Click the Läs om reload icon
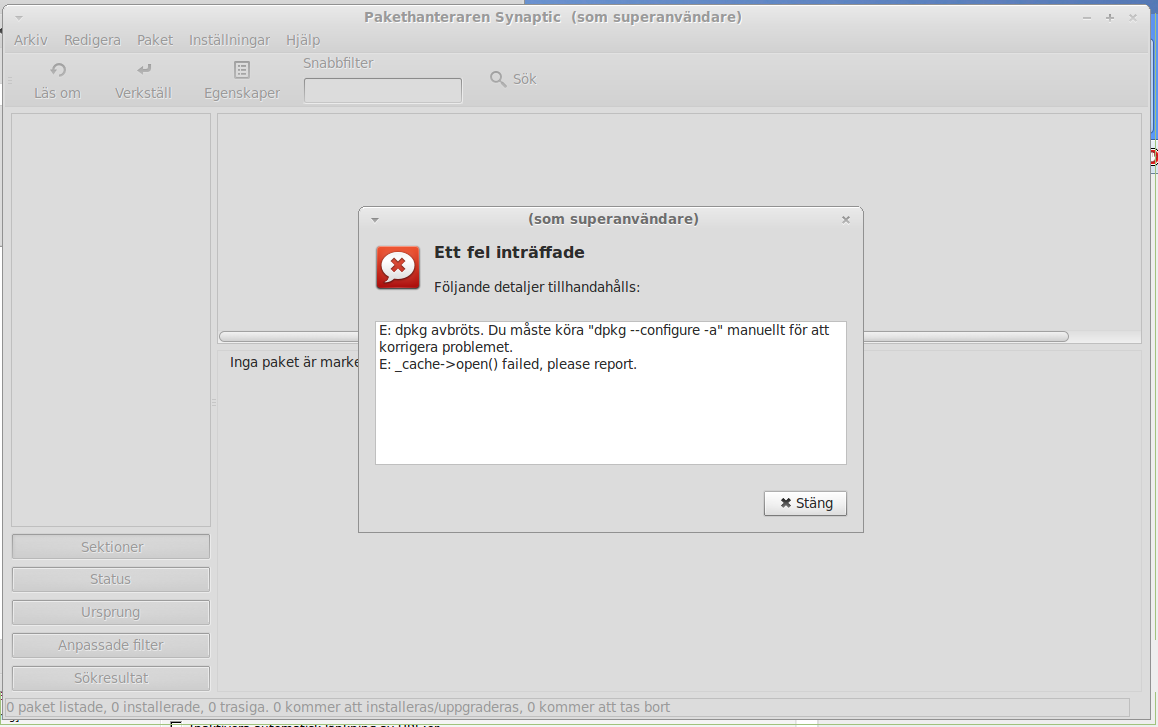1158x727 pixels. click(58, 70)
